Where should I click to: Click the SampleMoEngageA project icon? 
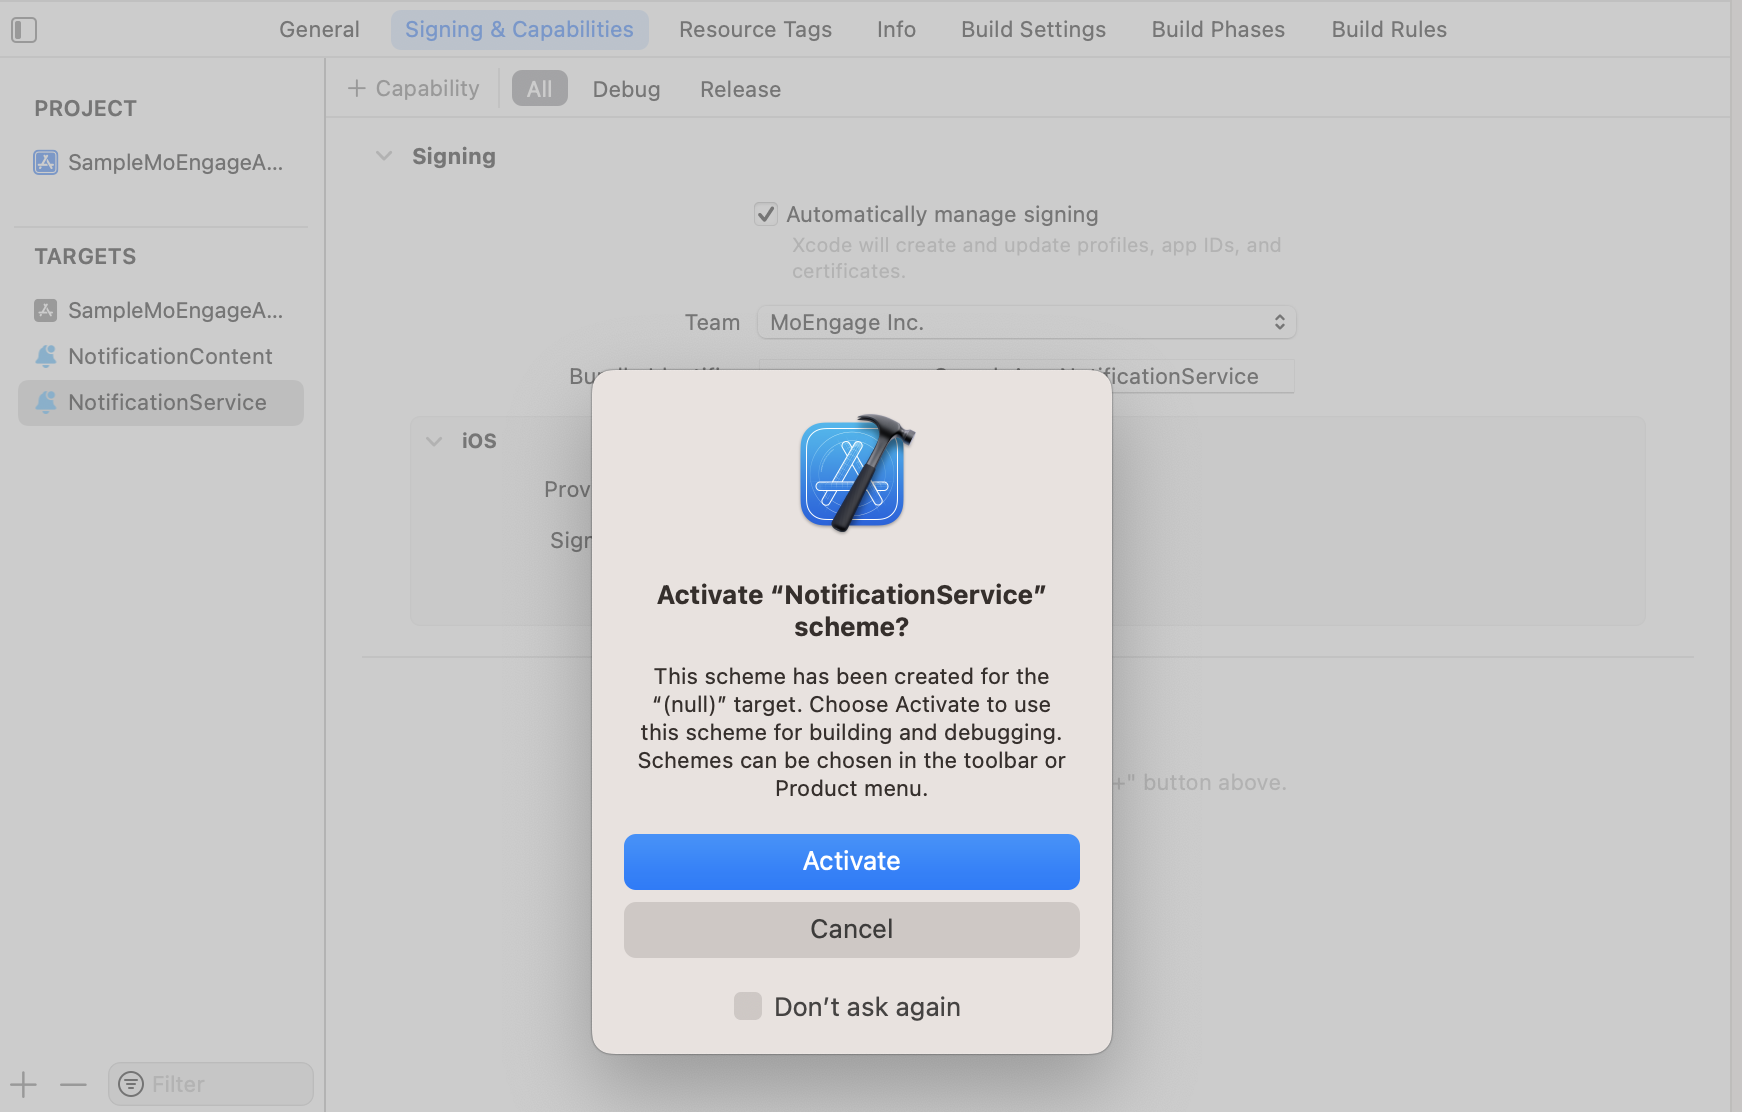46,162
